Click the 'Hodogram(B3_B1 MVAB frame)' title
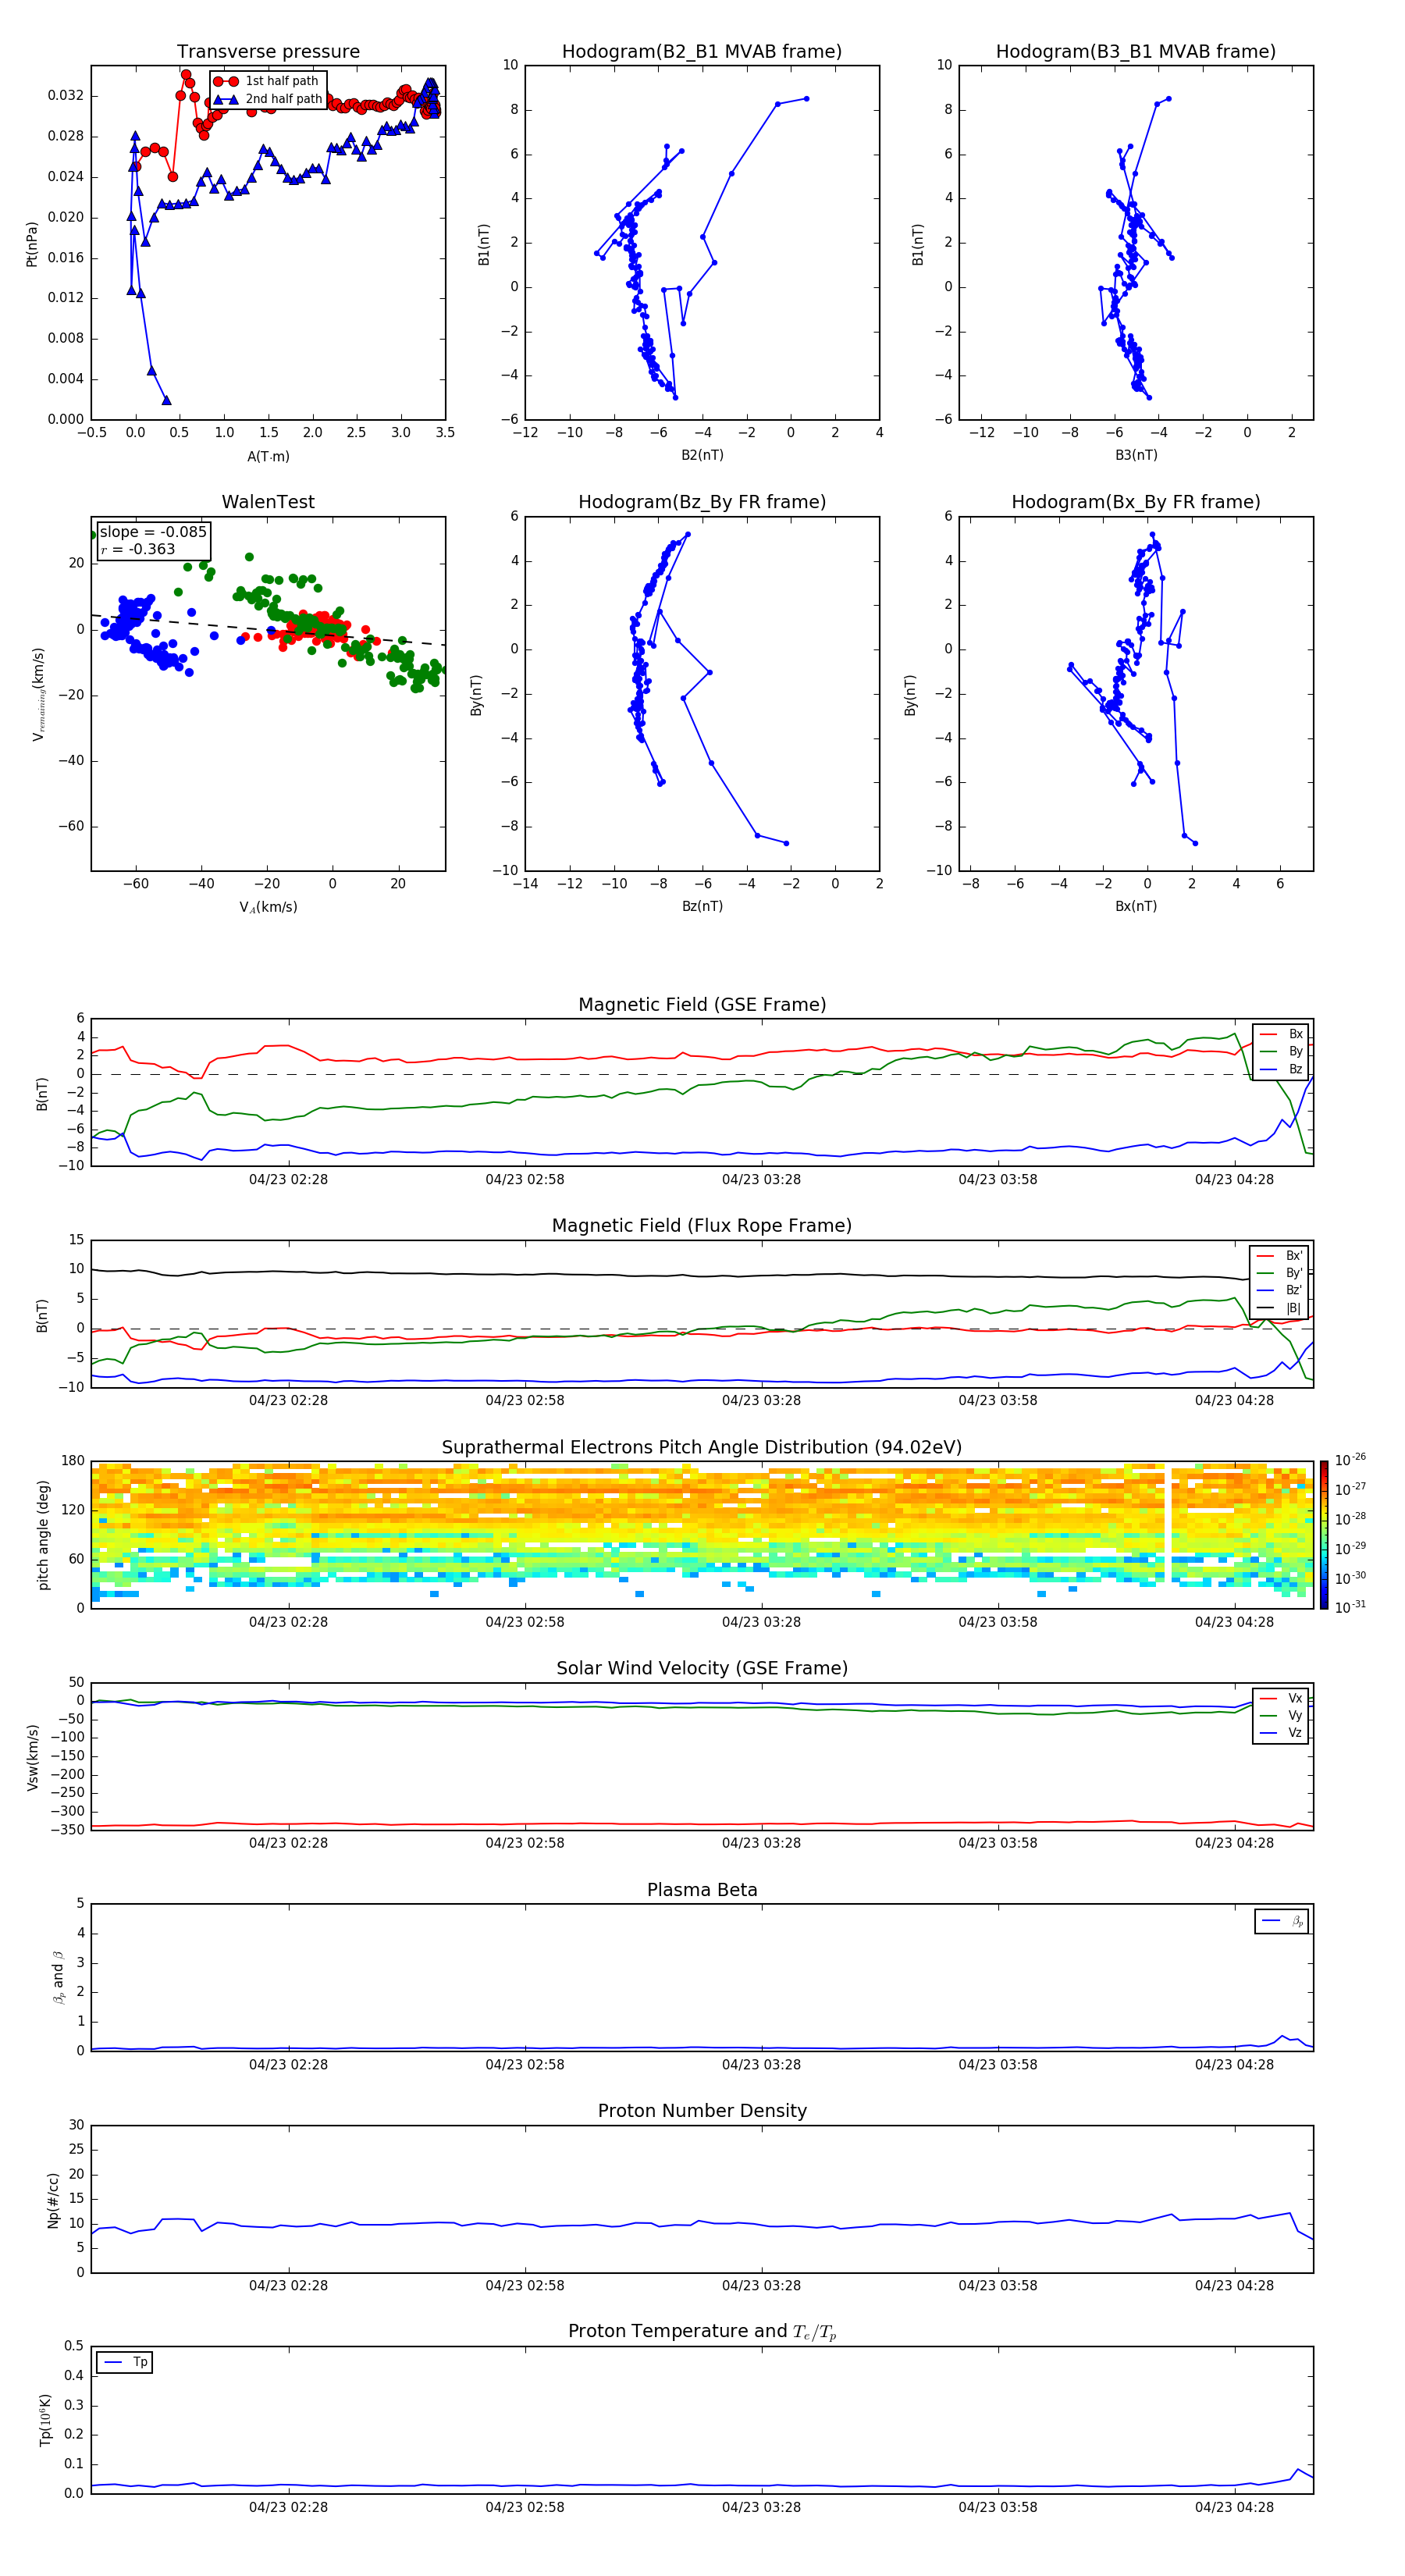Image resolution: width=1405 pixels, height=2576 pixels. pos(1136,52)
